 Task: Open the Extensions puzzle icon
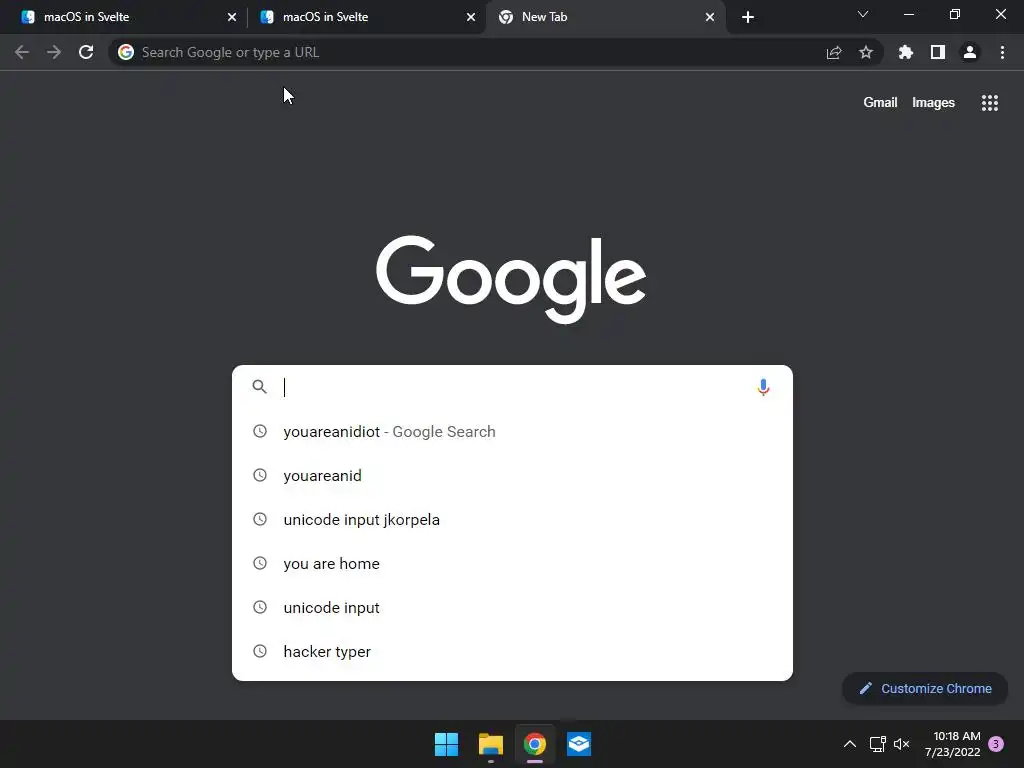pyautogui.click(x=906, y=52)
